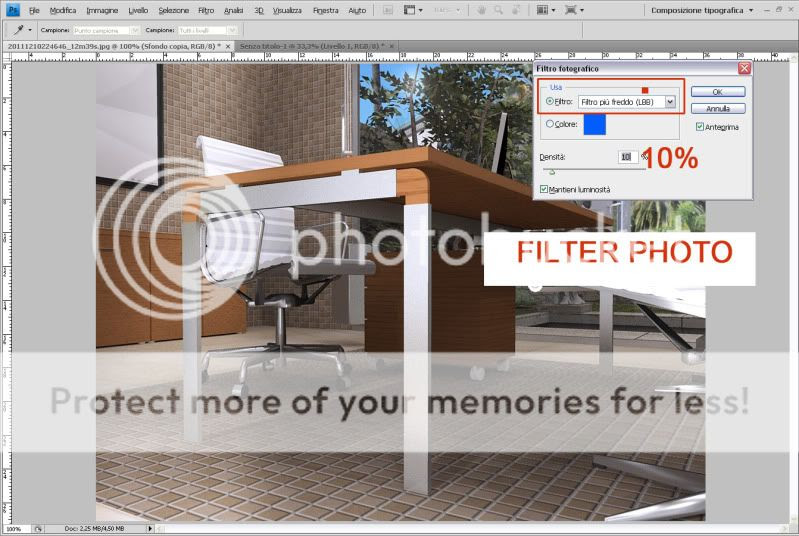Select the Colore radio button
The height and width of the screenshot is (536, 799).
[x=549, y=124]
